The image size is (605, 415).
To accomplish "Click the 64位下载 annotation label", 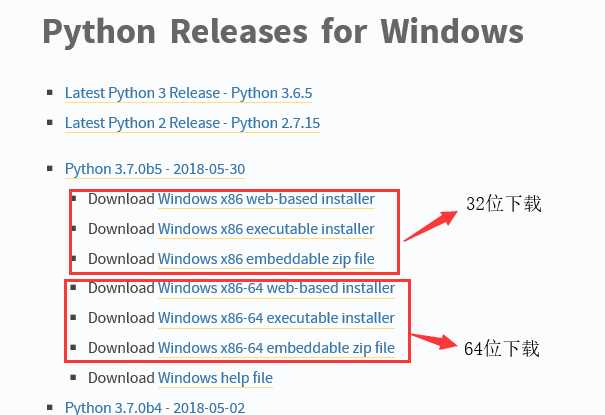I will click(501, 348).
